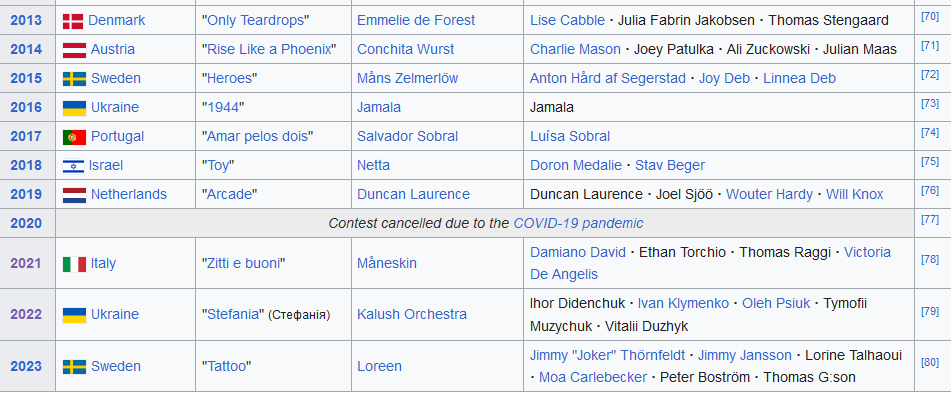This screenshot has width=951, height=396.
Task: Click the Denmark flag icon
Action: tap(73, 21)
